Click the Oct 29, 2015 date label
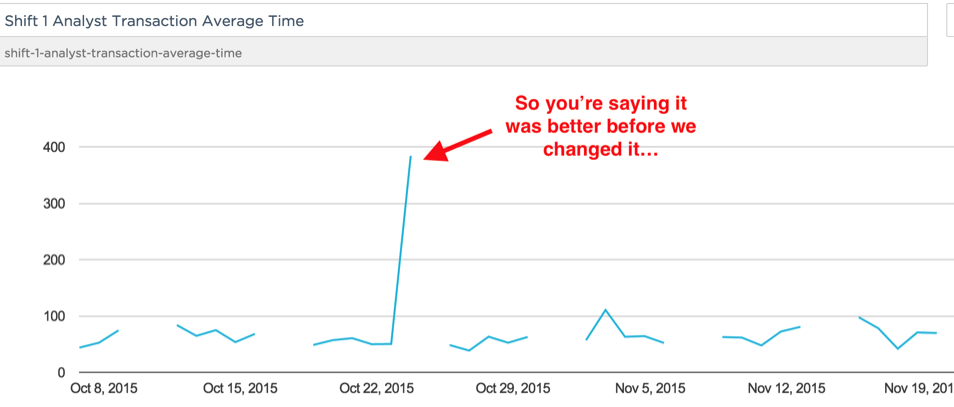954x407 pixels. click(513, 389)
